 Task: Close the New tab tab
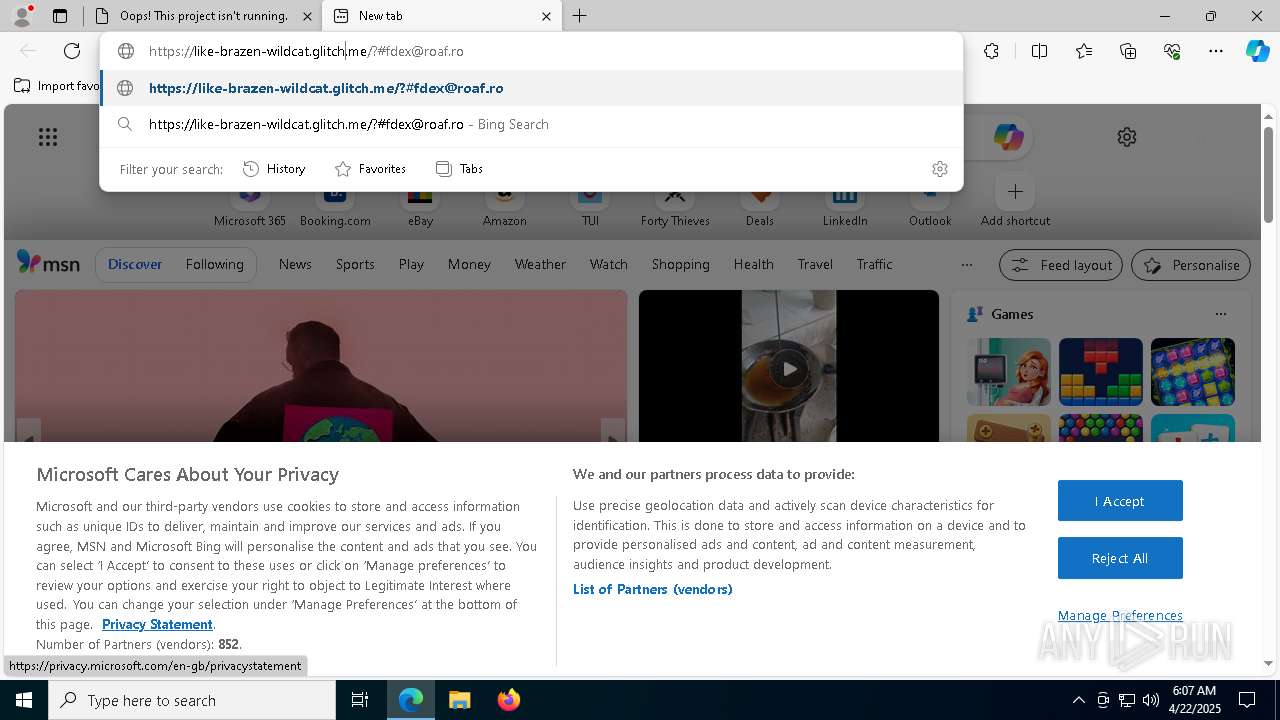(546, 16)
